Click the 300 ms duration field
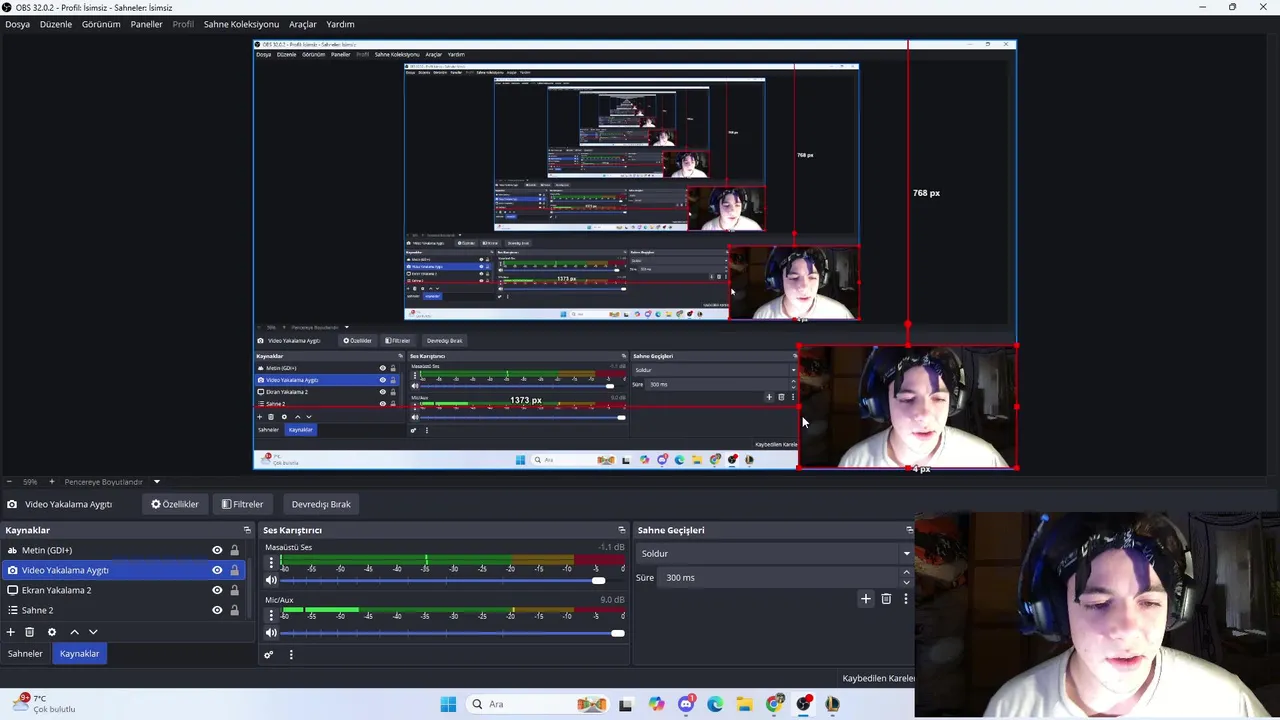This screenshot has width=1280, height=720. (780, 577)
